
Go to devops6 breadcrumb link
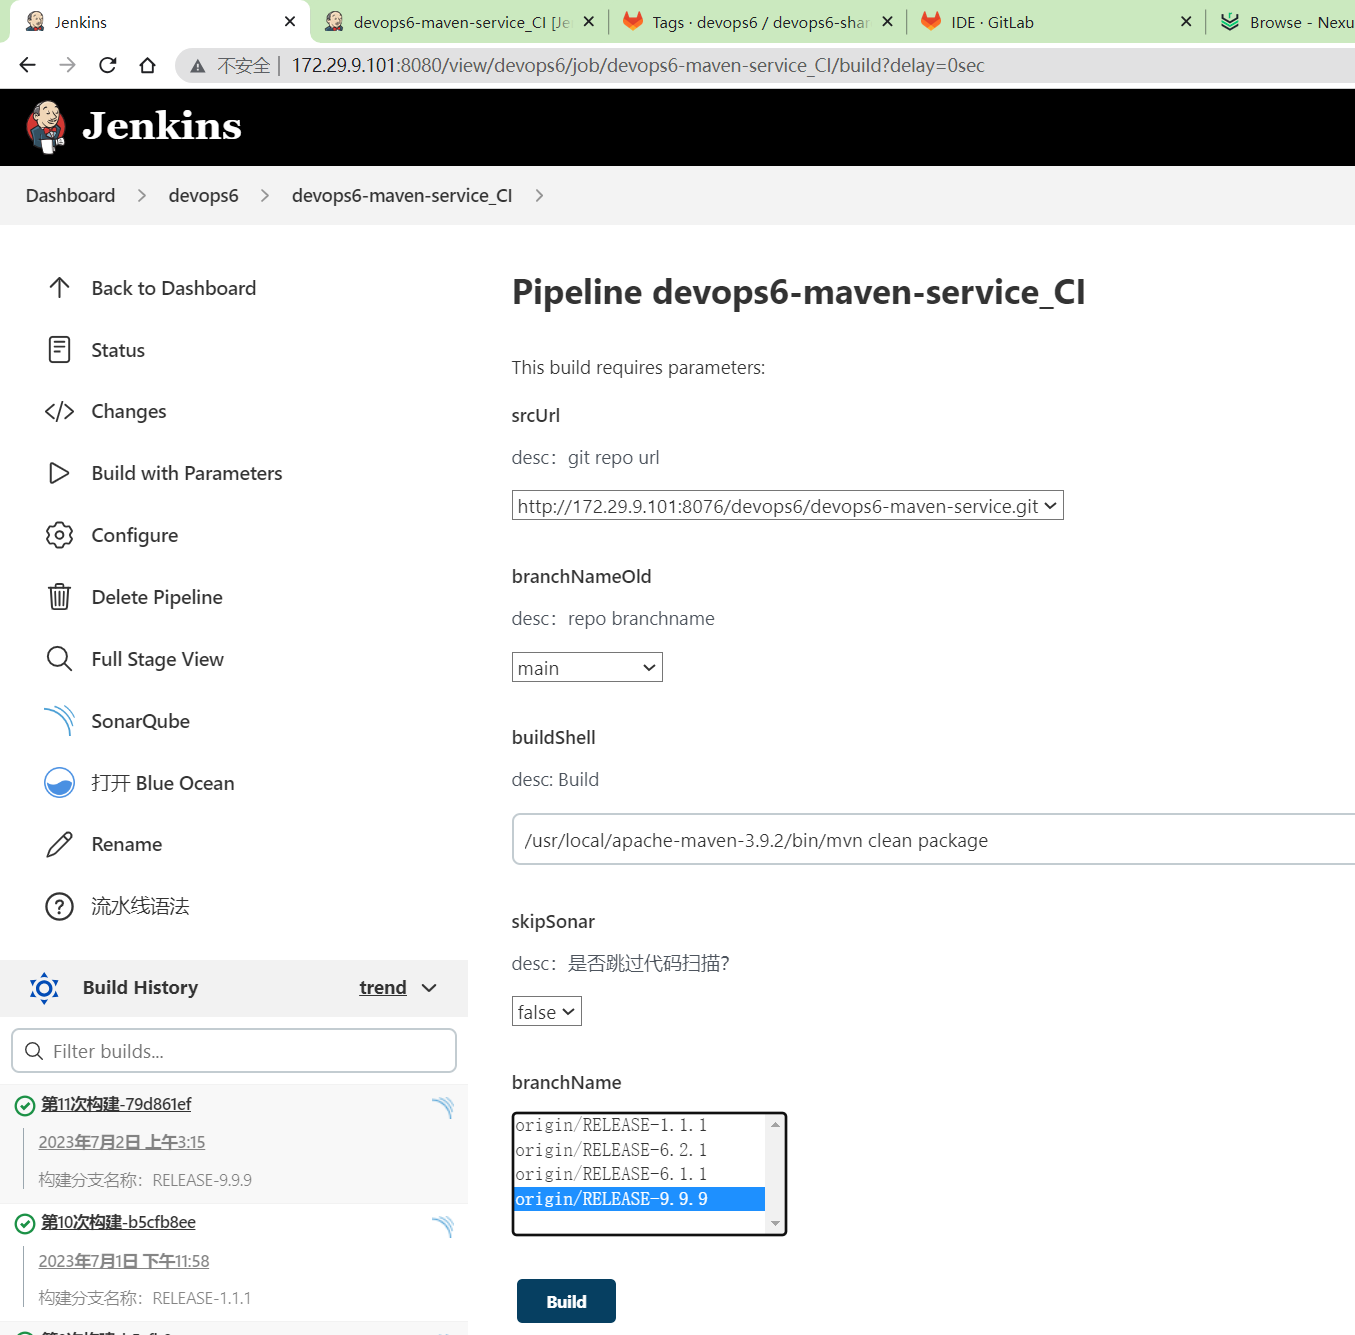pyautogui.click(x=203, y=196)
